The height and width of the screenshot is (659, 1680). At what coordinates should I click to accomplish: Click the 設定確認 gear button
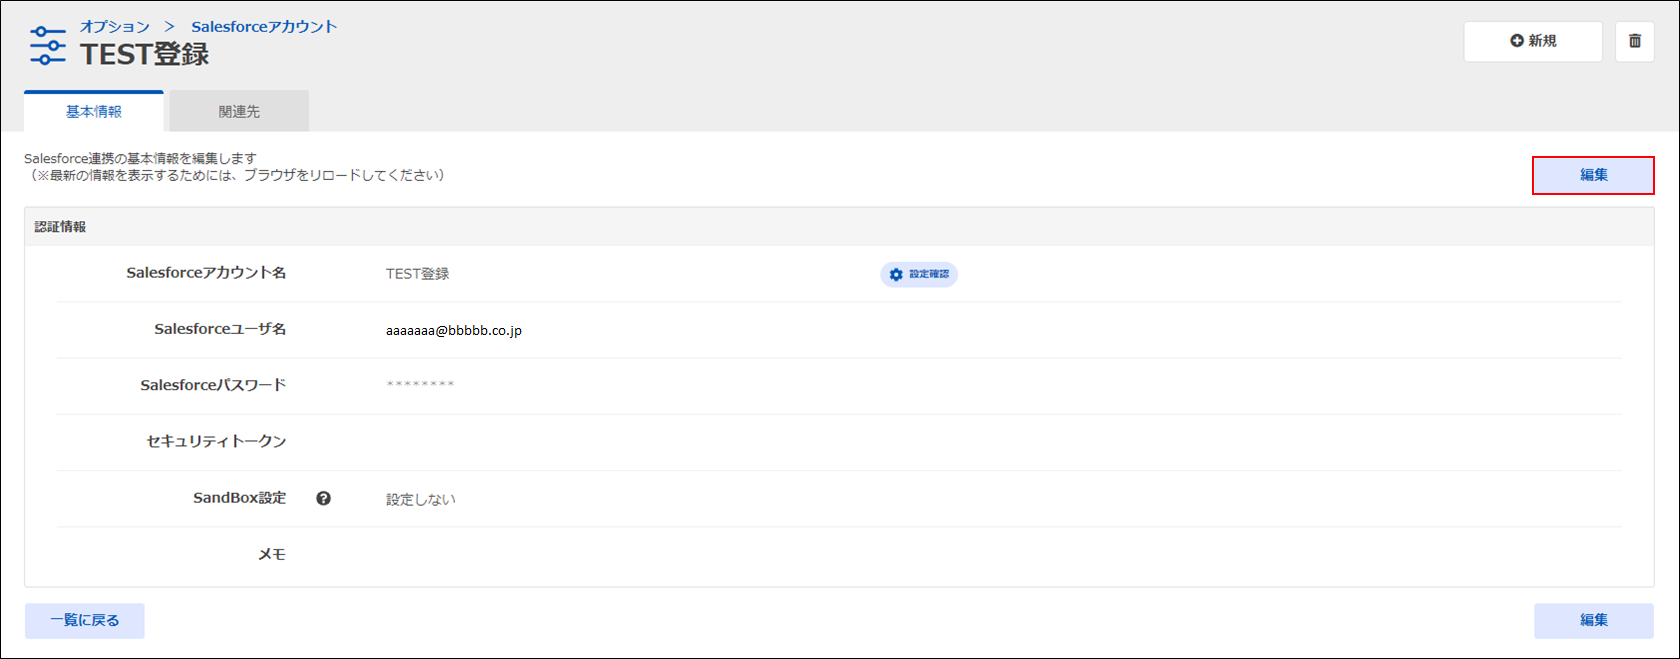tap(919, 274)
